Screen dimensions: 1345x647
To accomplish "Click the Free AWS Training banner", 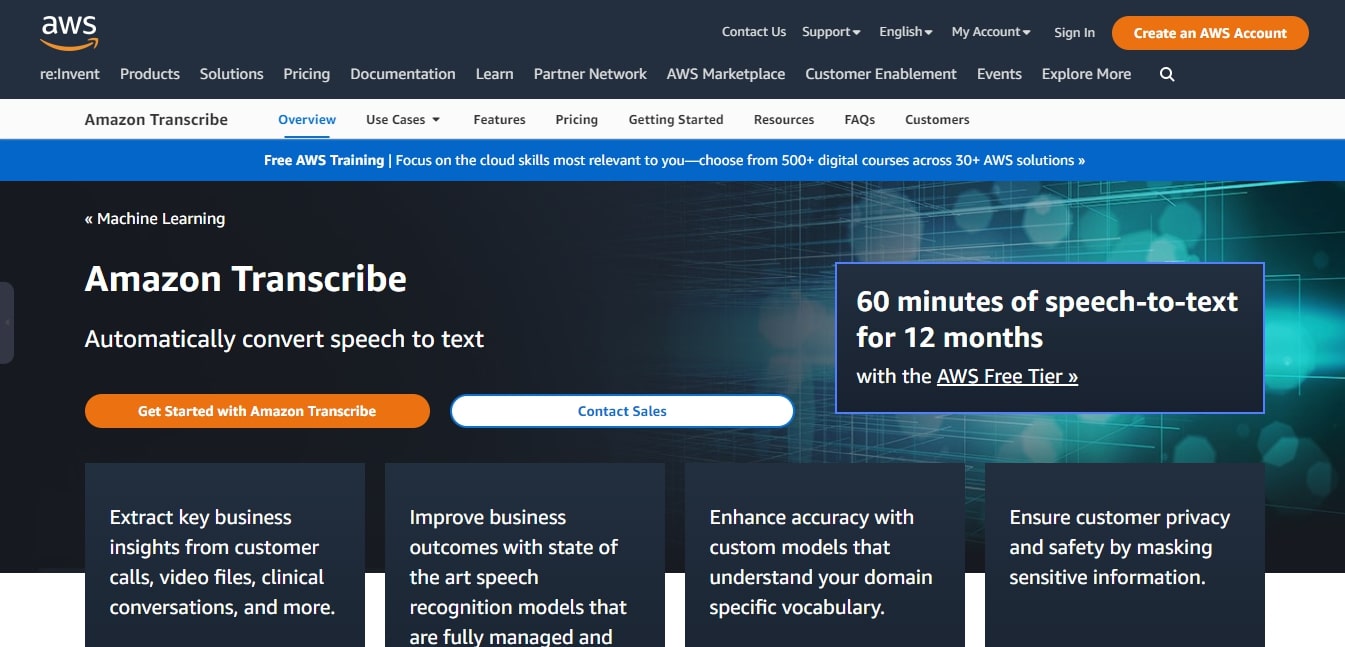I will (x=674, y=160).
